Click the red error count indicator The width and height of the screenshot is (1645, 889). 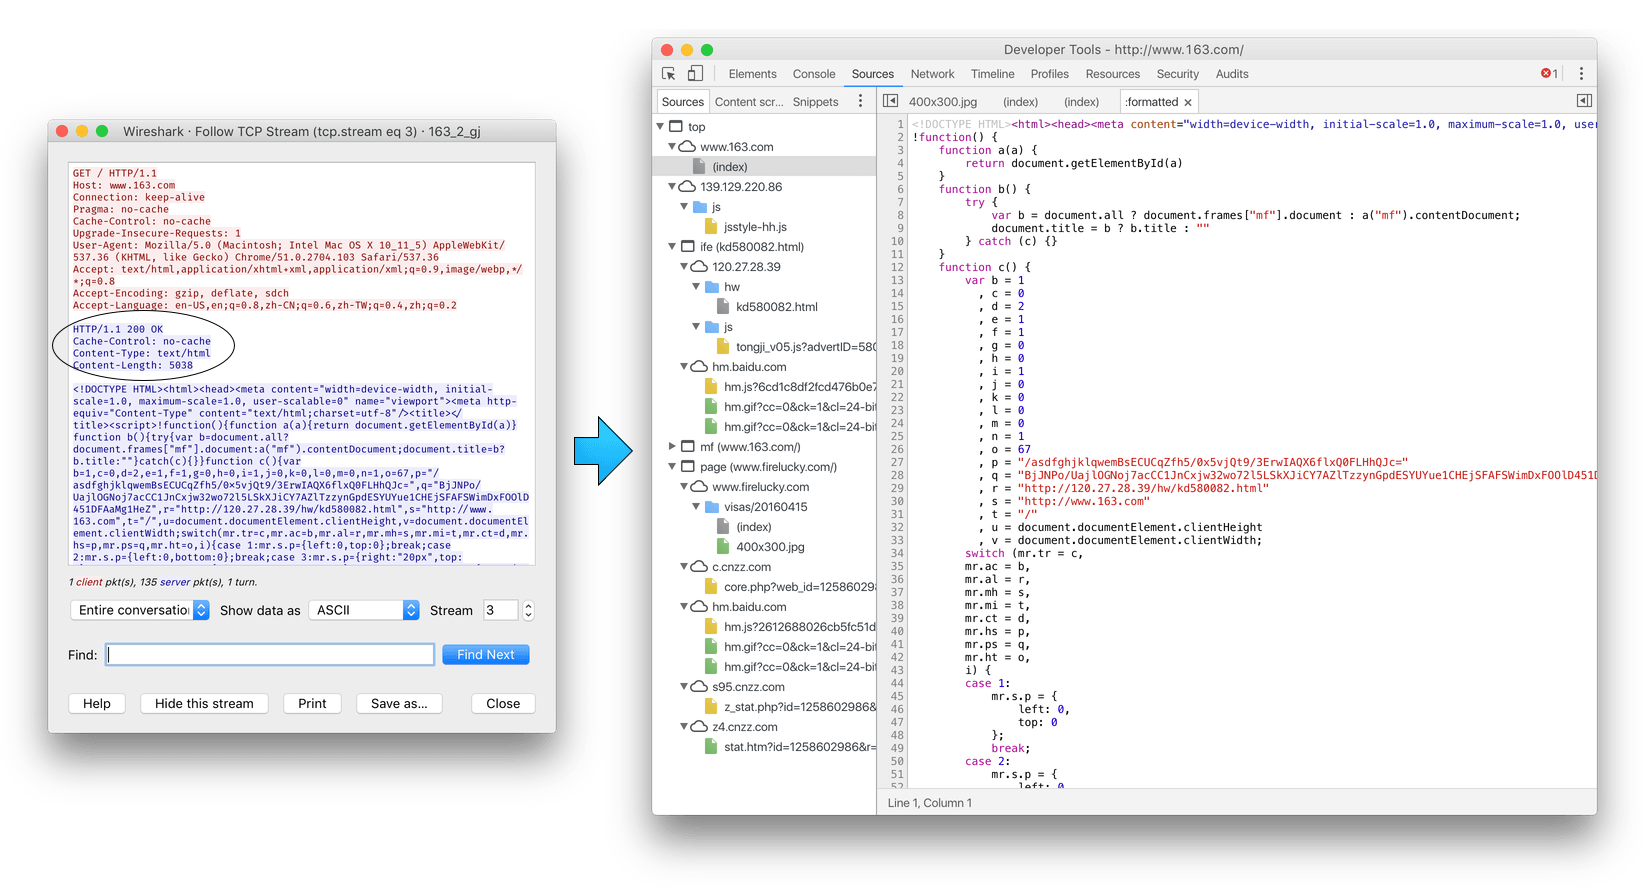tap(1549, 74)
